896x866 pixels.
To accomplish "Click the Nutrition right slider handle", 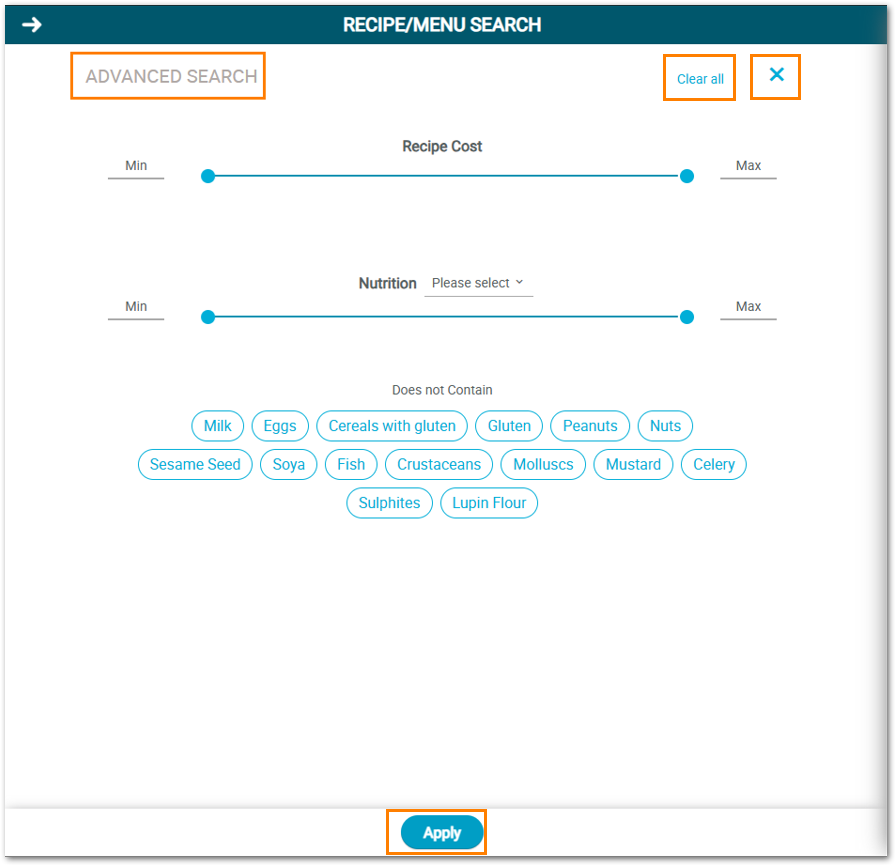I will click(687, 317).
